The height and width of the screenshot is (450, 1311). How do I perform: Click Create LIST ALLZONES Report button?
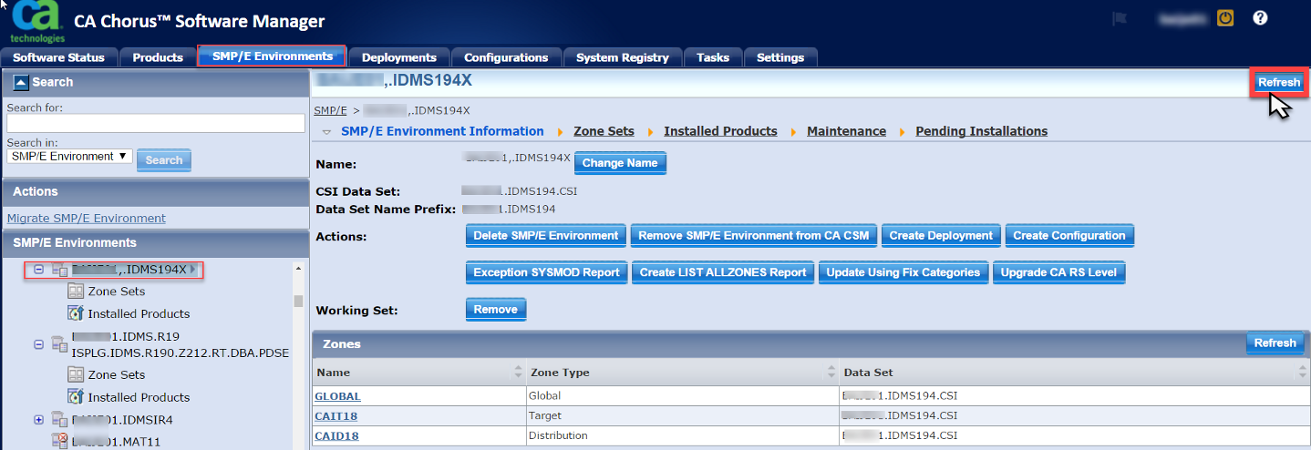click(x=723, y=272)
